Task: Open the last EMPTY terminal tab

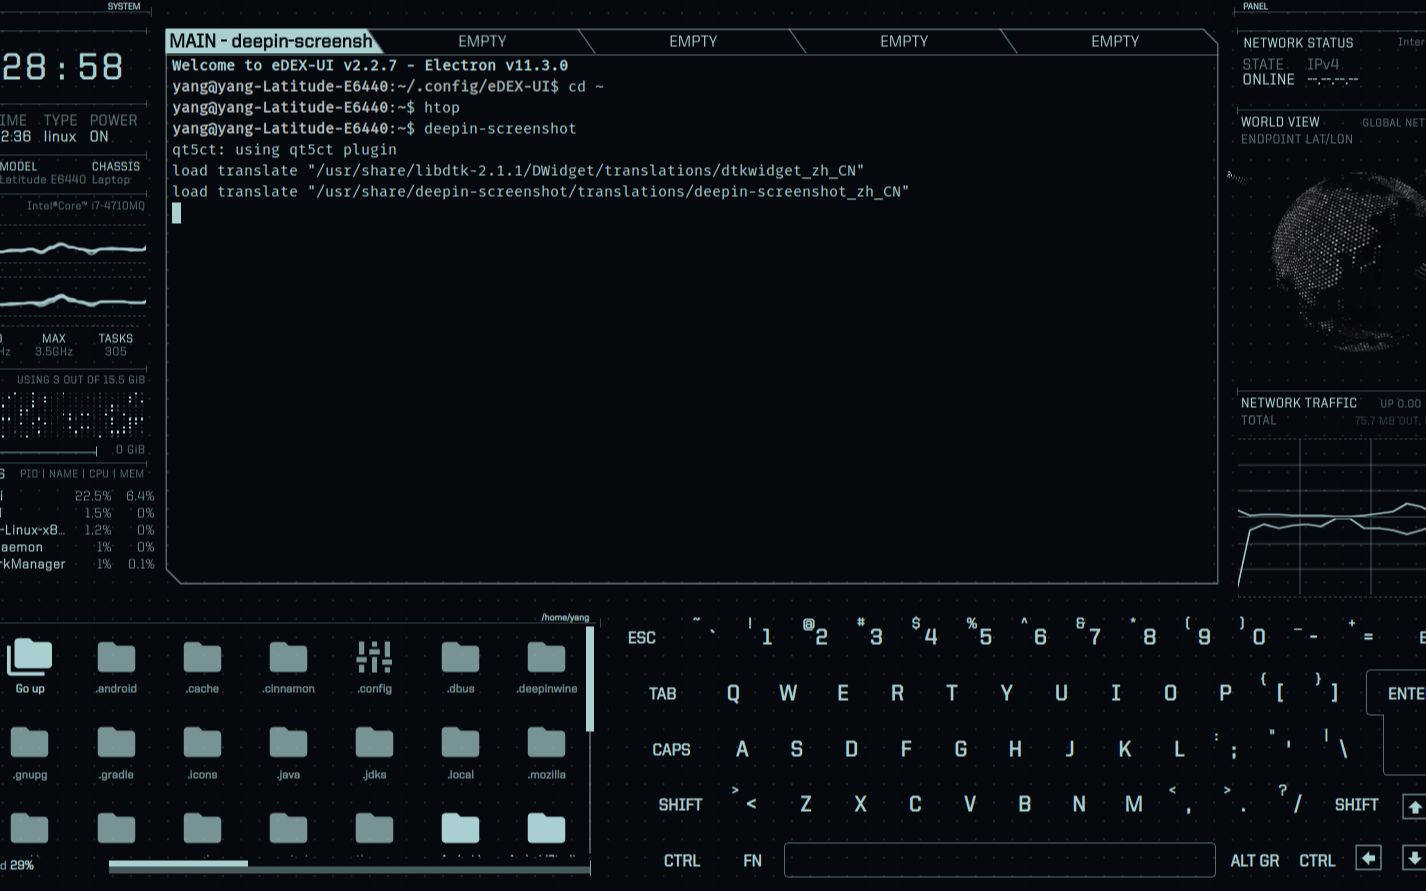Action: pos(1115,41)
